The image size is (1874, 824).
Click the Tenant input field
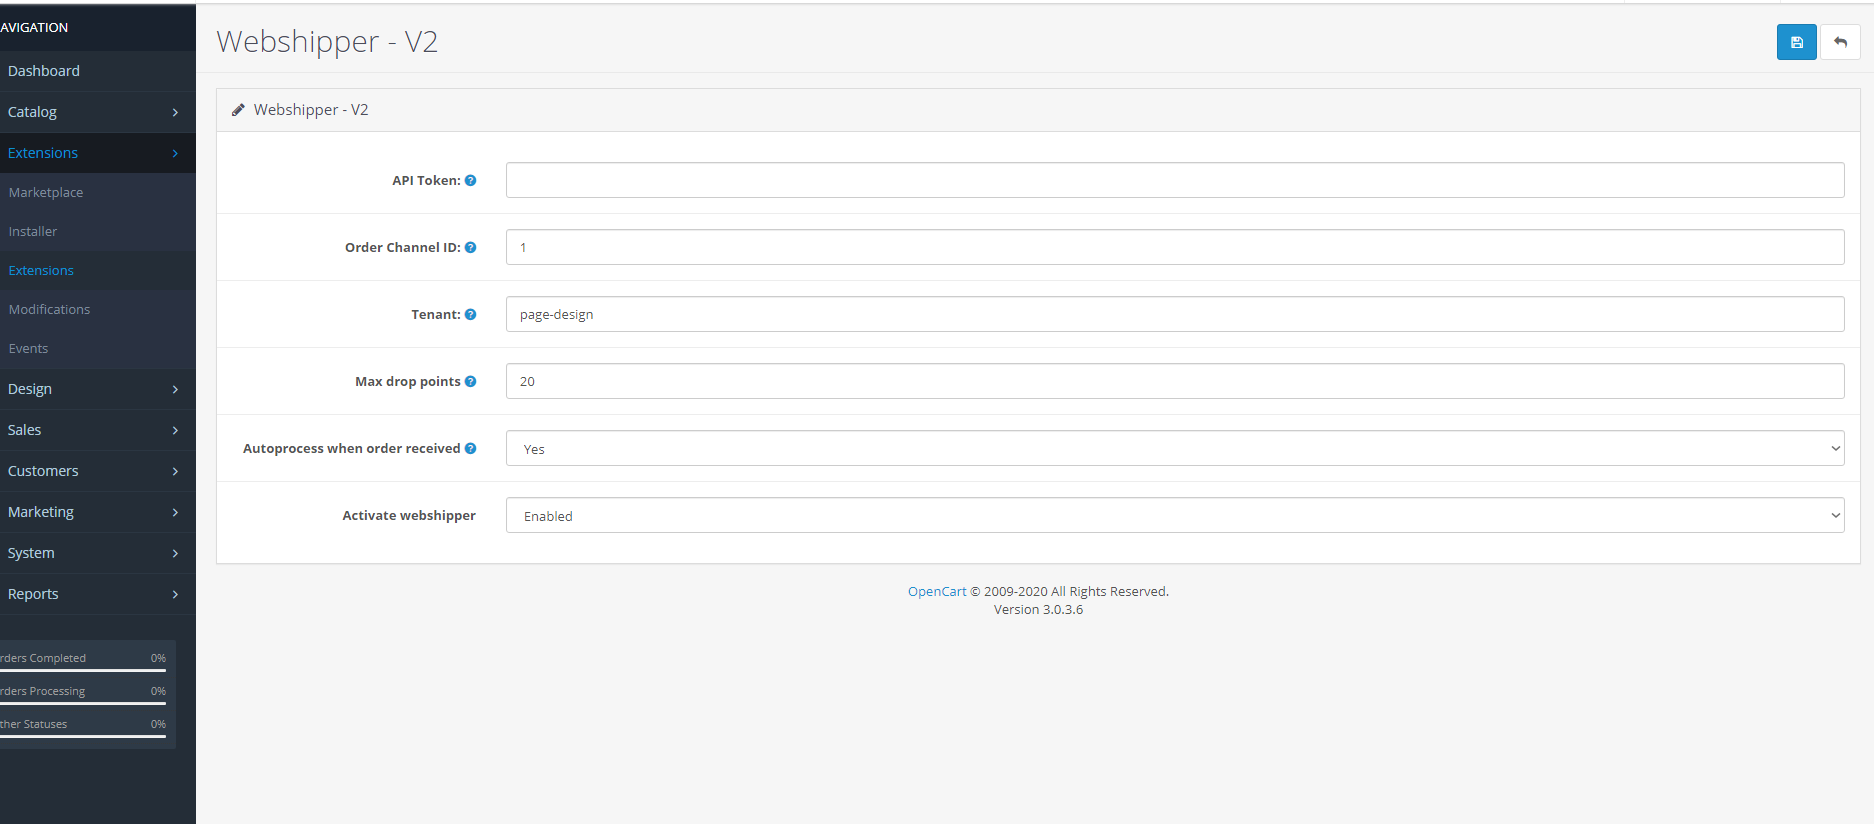[x=1175, y=314]
